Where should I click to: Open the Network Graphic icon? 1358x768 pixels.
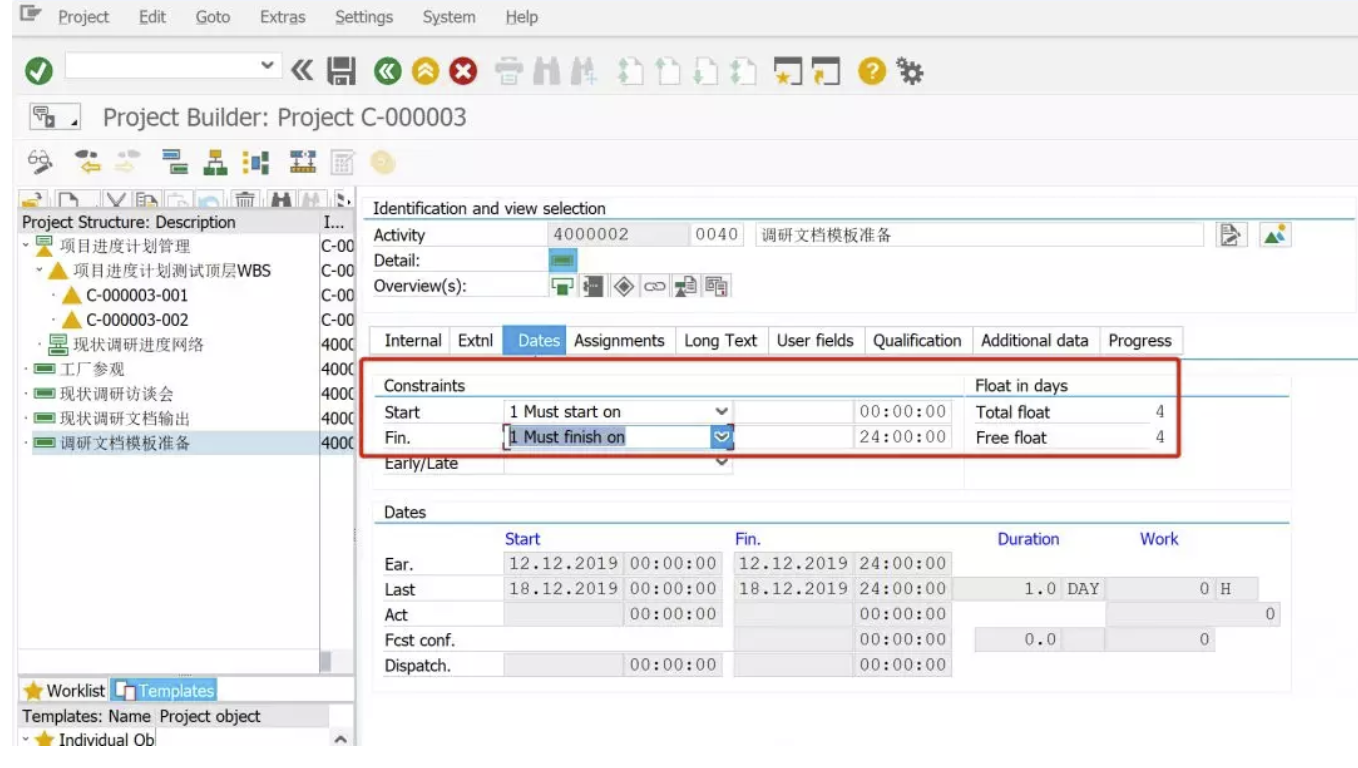coord(256,162)
